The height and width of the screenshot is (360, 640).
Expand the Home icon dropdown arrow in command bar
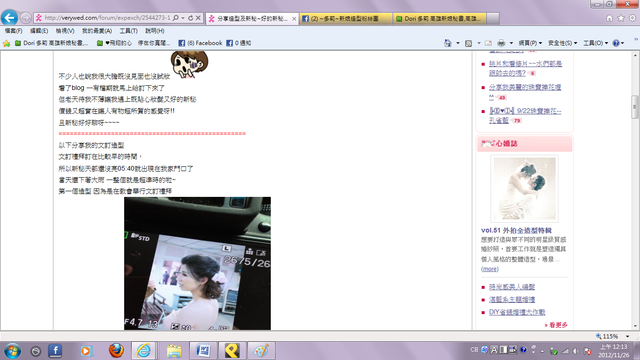(x=458, y=43)
